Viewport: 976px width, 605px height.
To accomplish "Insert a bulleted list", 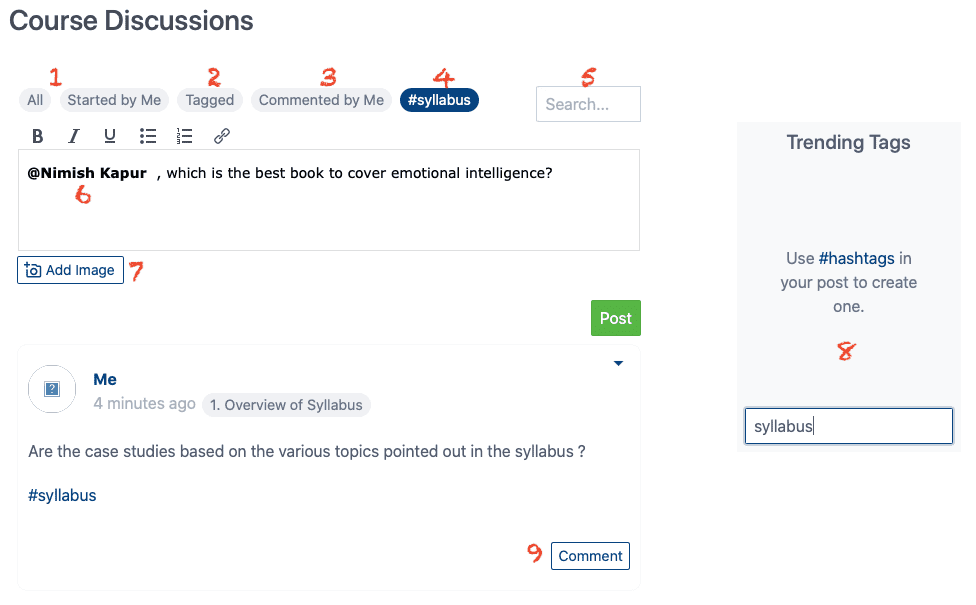I will click(x=147, y=135).
